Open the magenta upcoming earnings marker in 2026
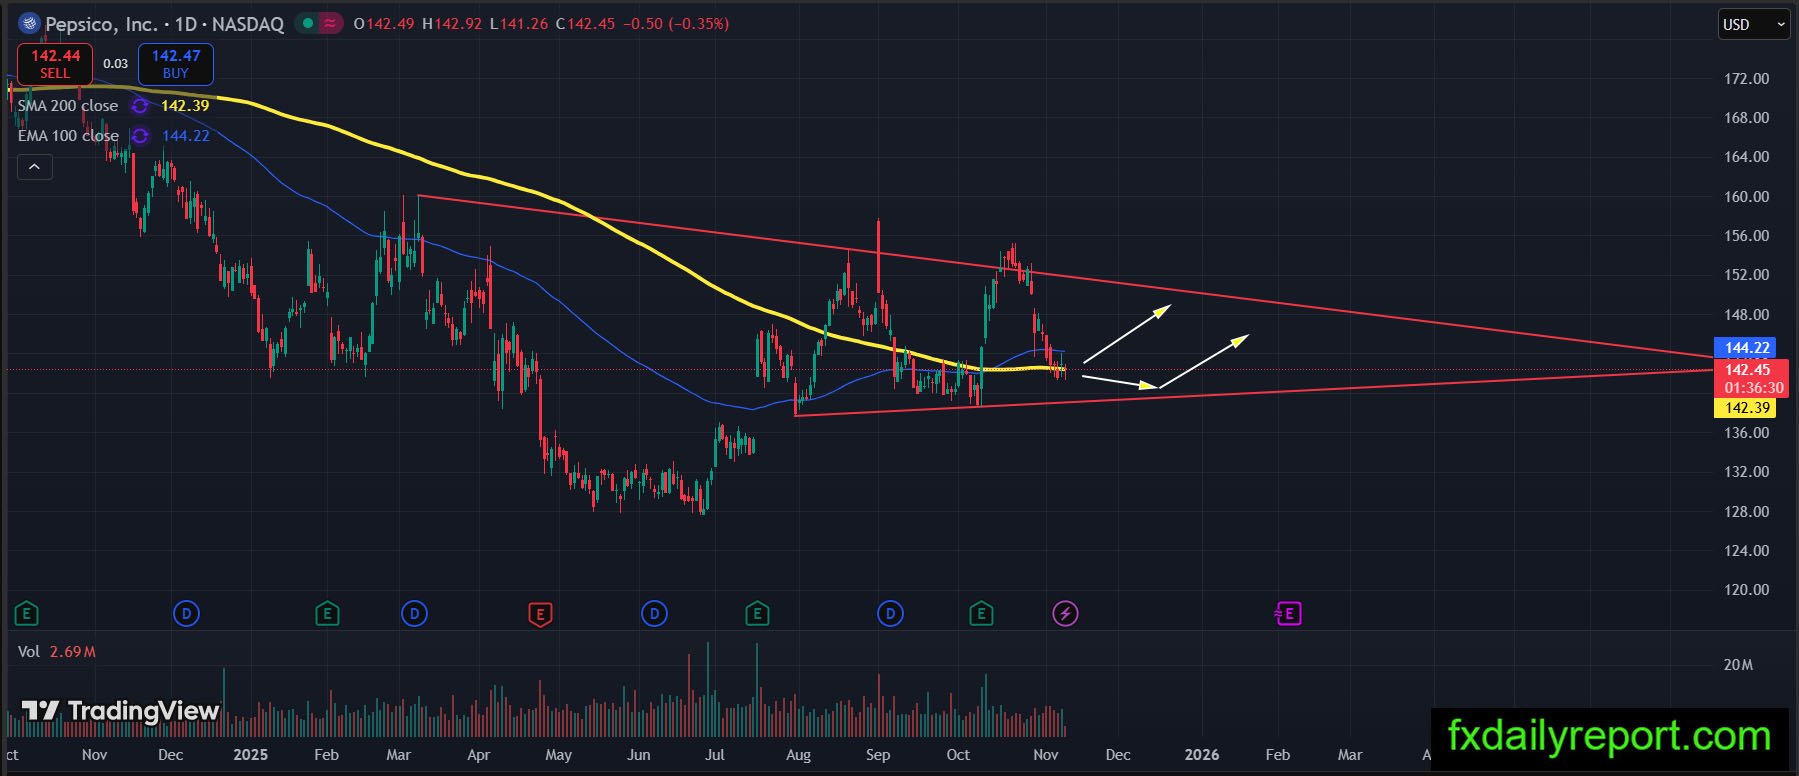Viewport: 1799px width, 776px height. 1287,613
